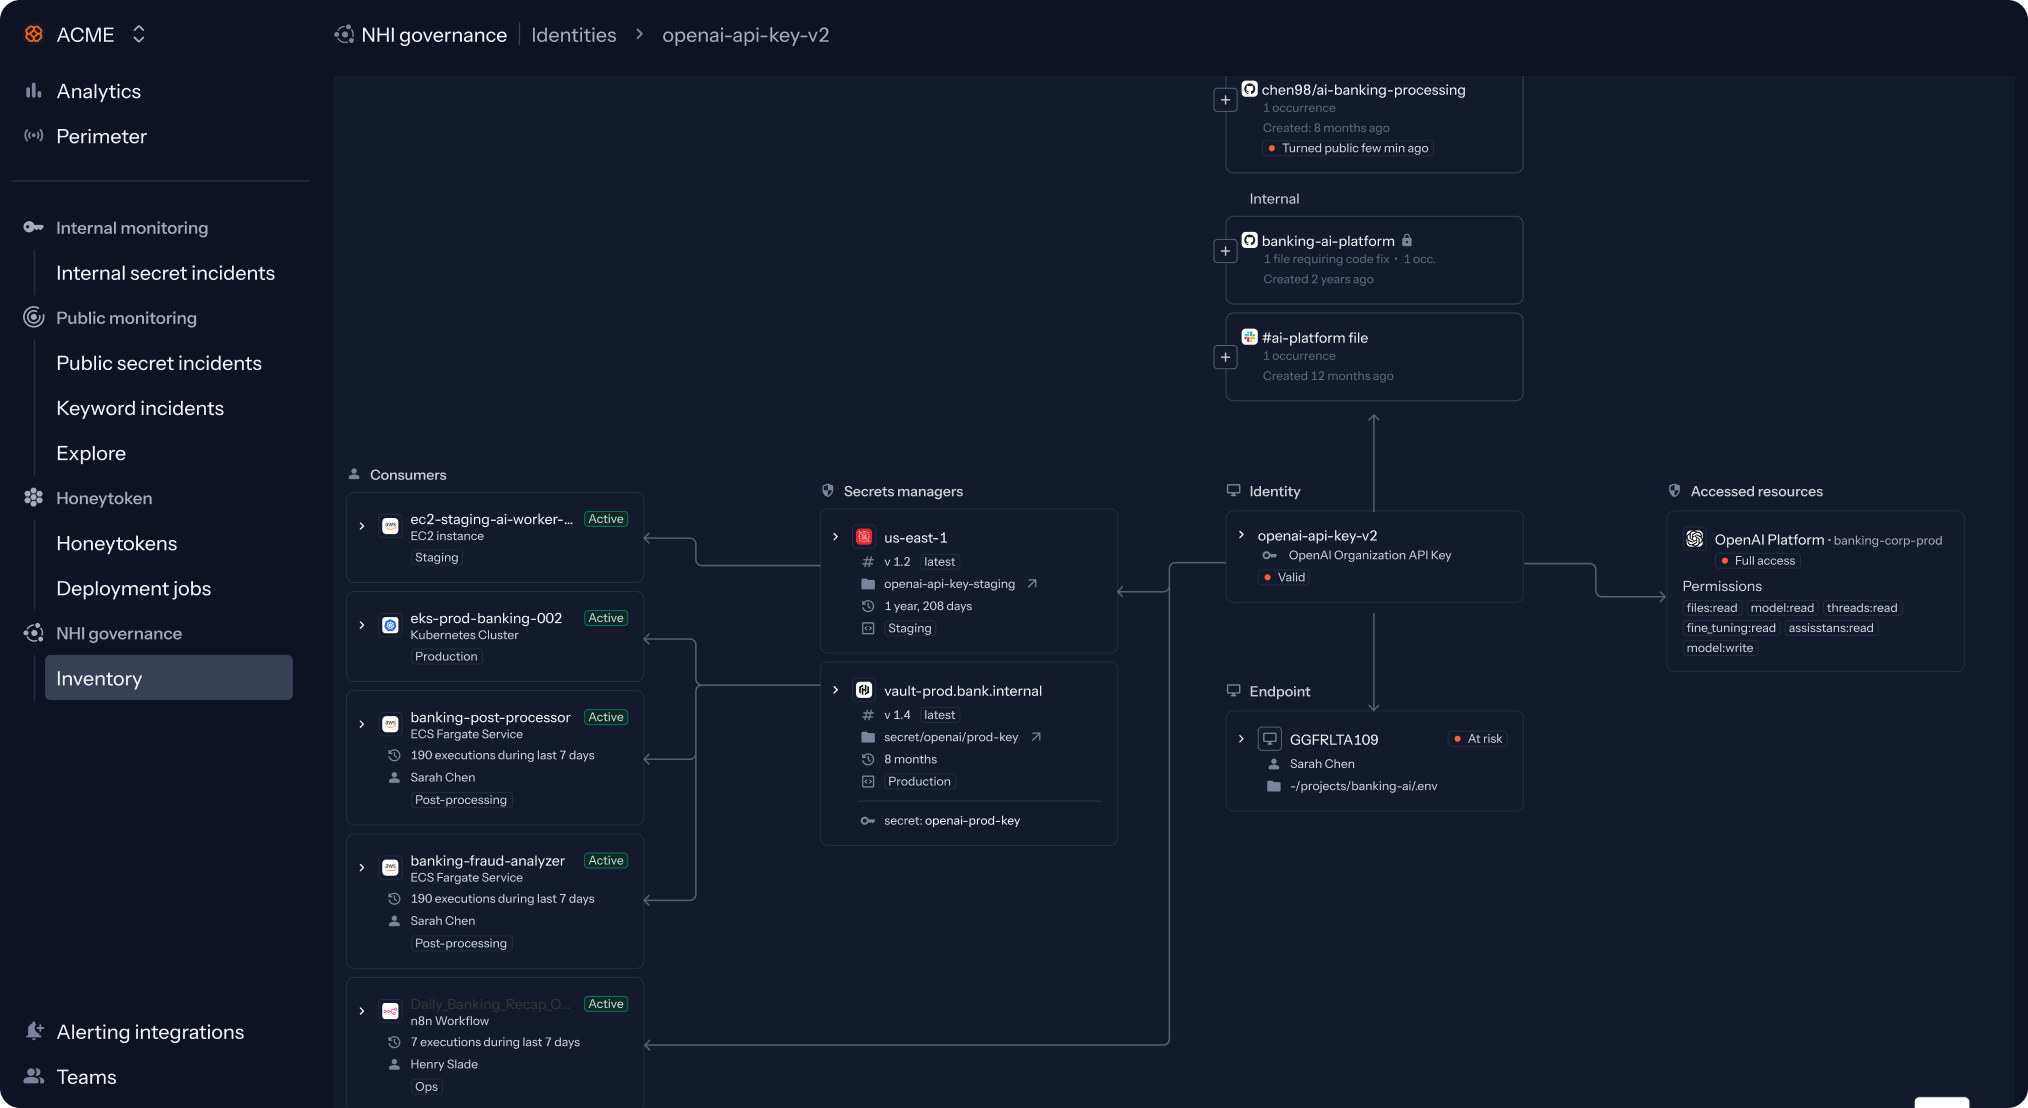
Task: Expand the banking-post-processor consumer
Action: point(362,724)
